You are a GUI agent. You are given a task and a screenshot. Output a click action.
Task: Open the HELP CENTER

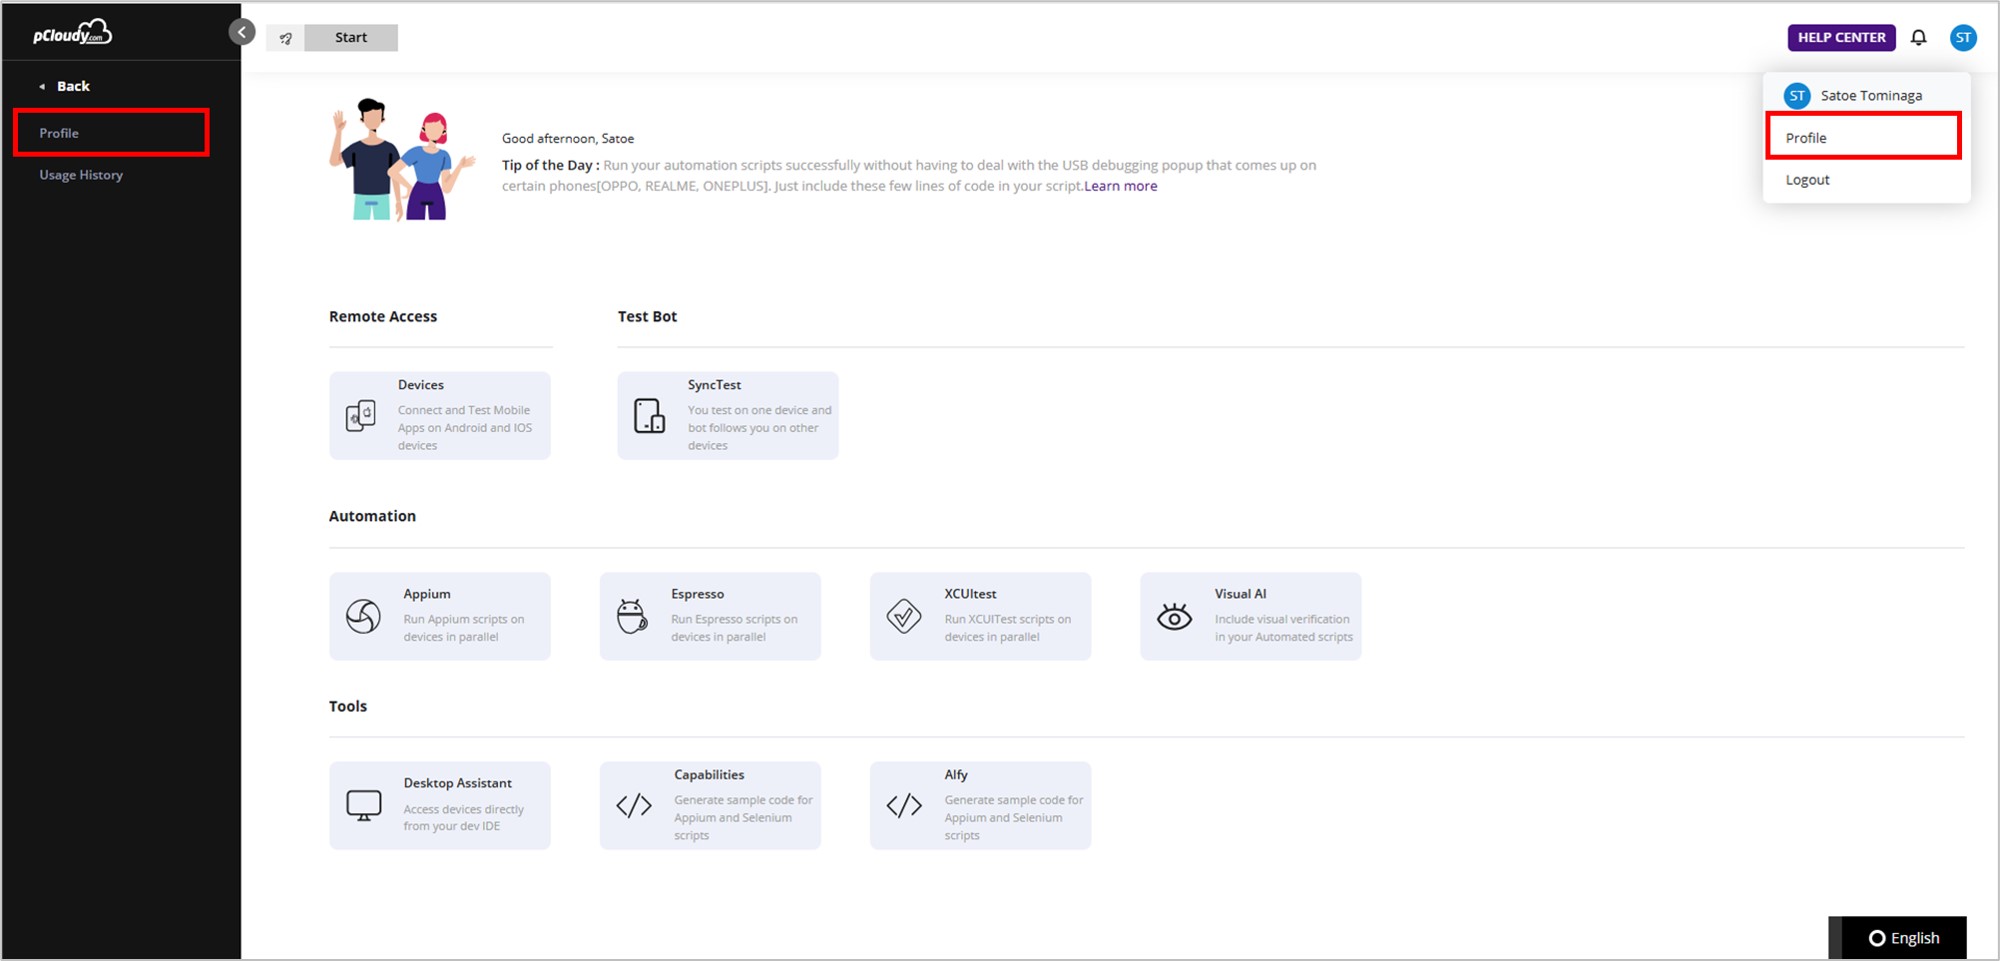(1841, 38)
